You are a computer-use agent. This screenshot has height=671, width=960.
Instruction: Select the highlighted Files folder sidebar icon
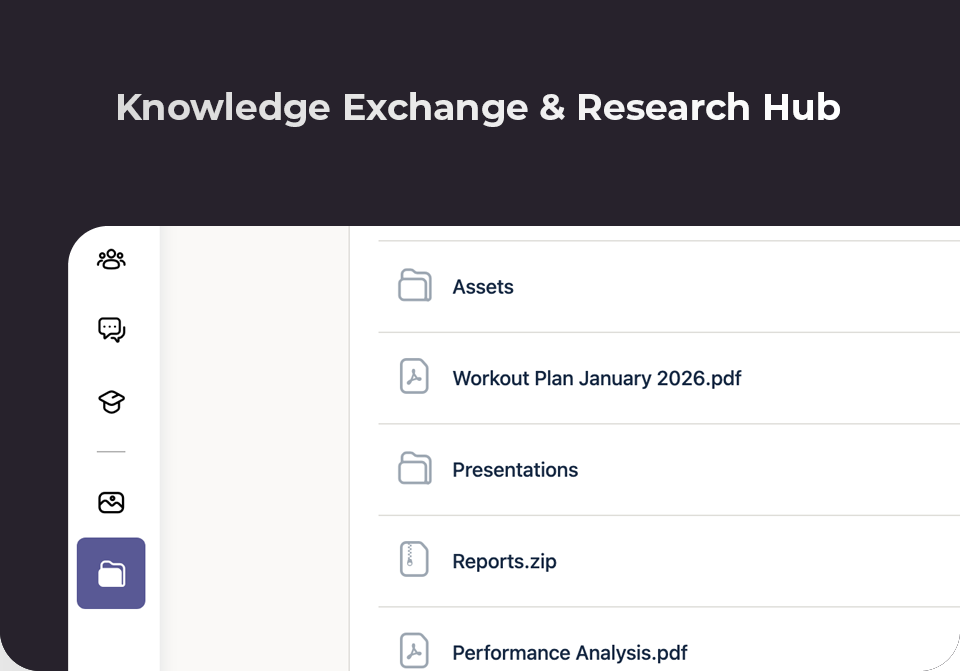[x=111, y=573]
